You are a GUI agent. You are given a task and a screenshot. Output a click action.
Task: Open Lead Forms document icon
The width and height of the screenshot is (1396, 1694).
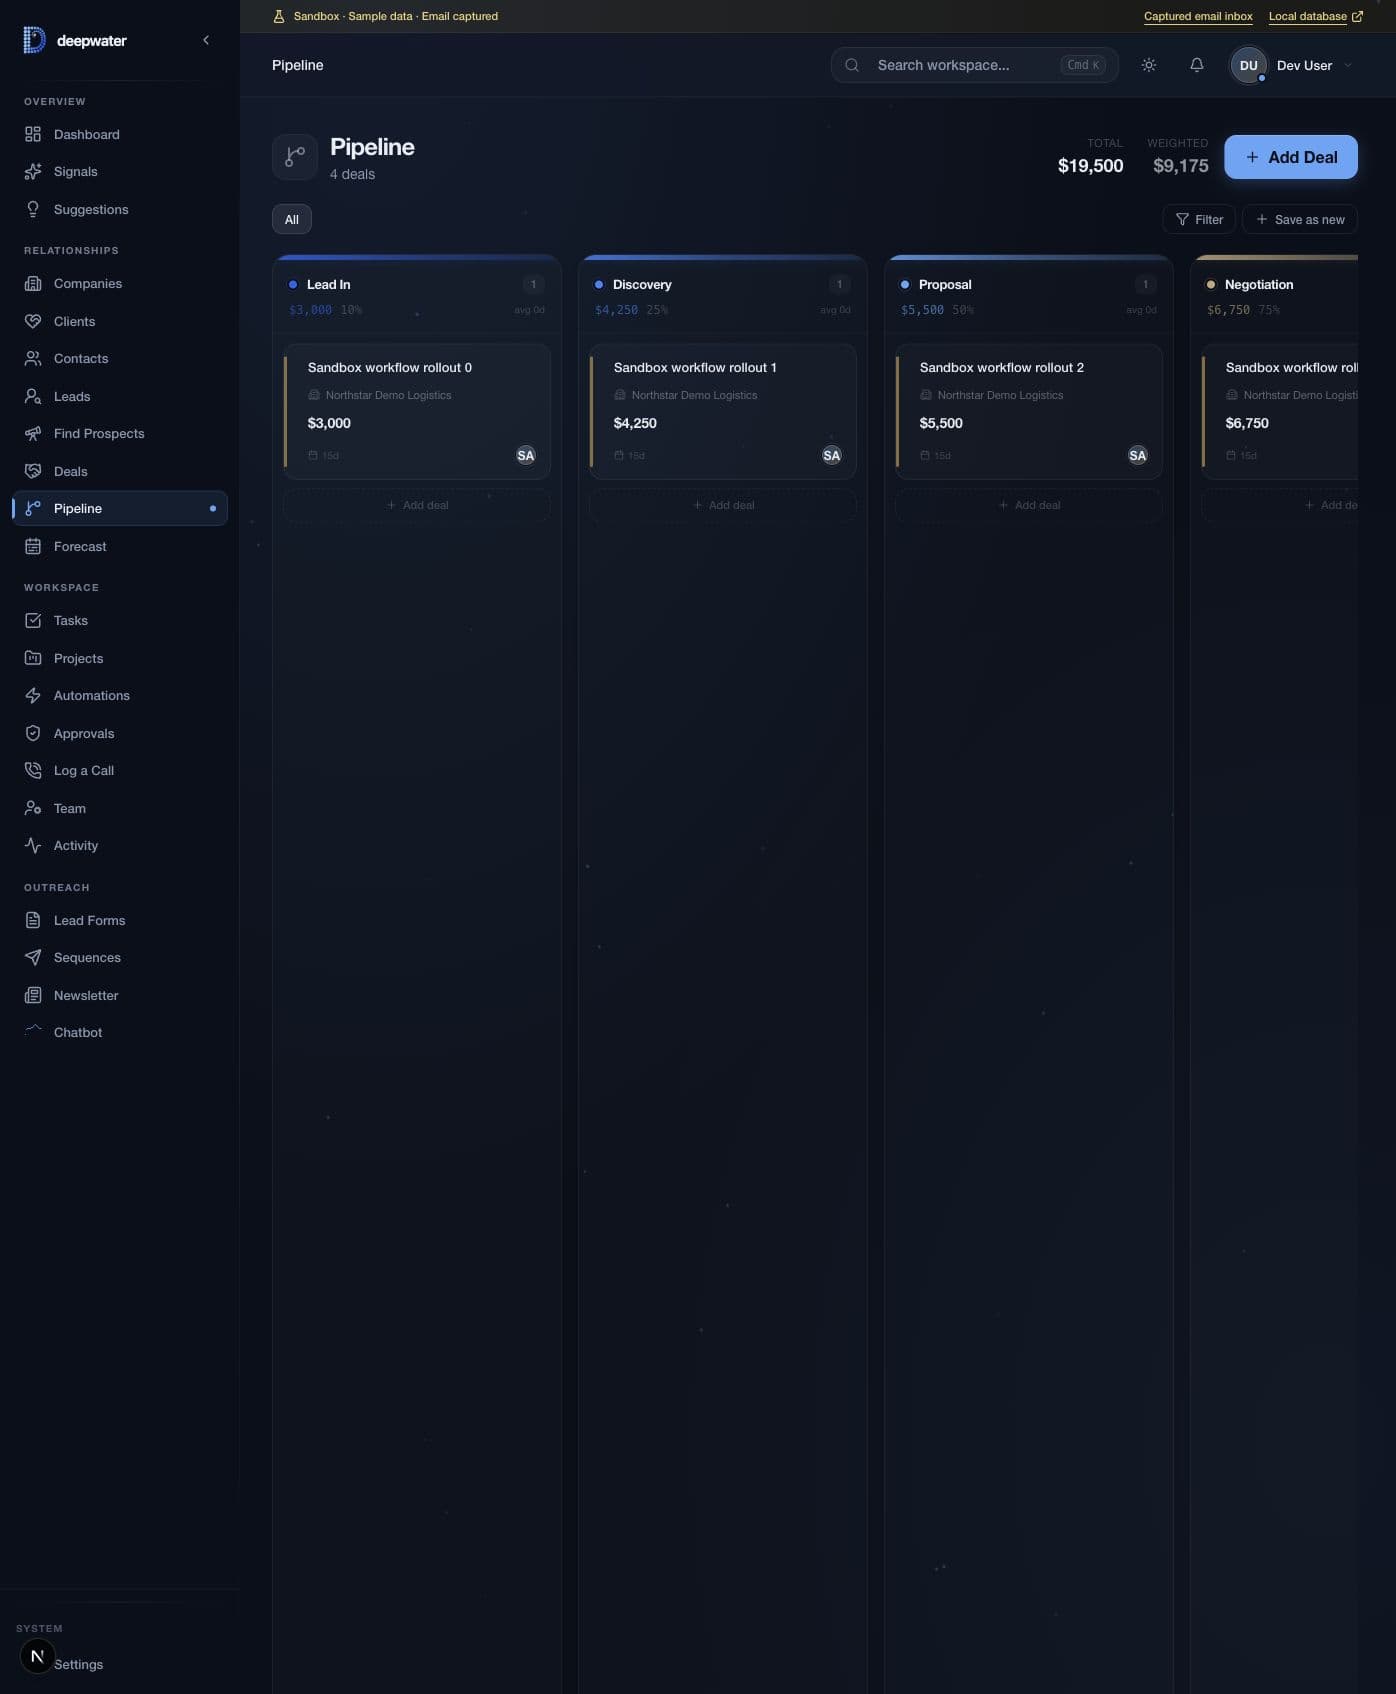[33, 920]
